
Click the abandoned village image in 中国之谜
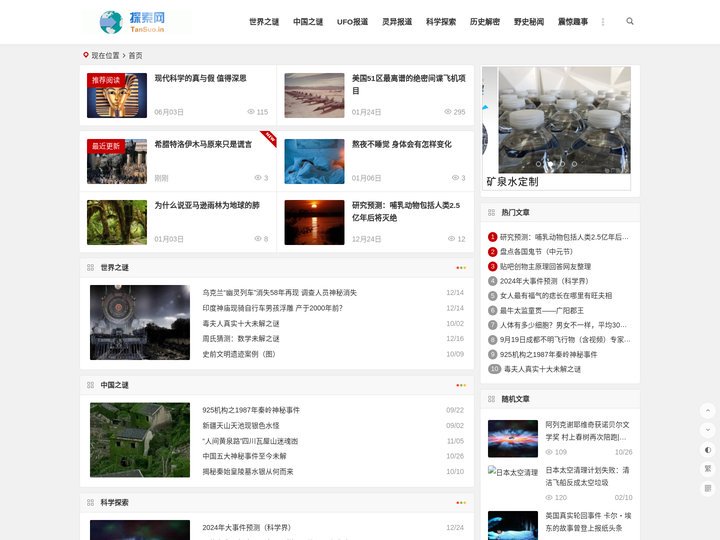click(x=140, y=440)
